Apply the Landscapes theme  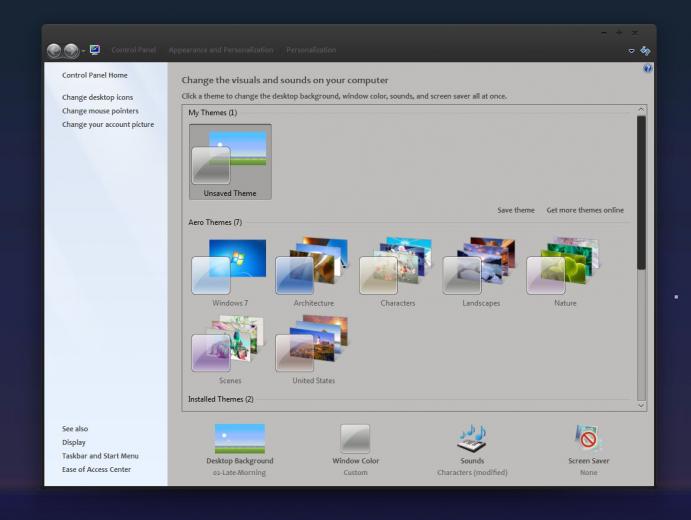coord(481,272)
